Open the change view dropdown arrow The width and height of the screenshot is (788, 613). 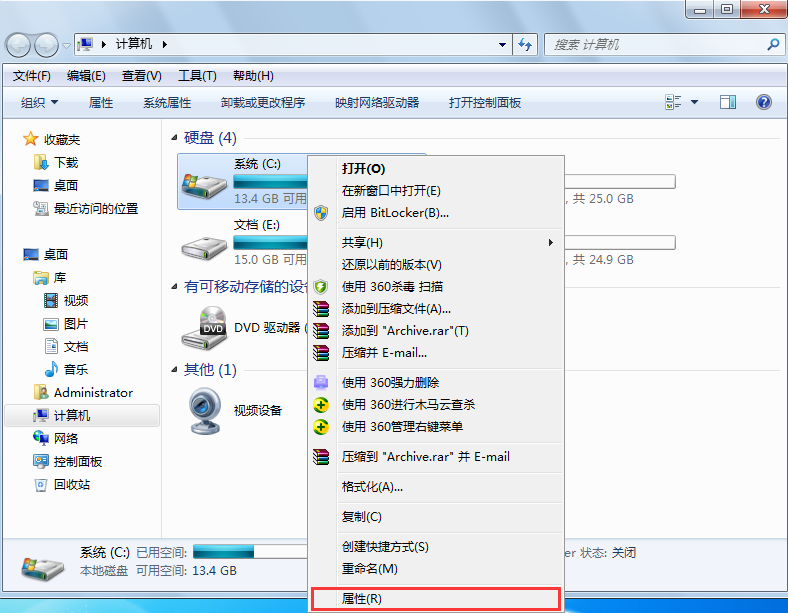694,102
